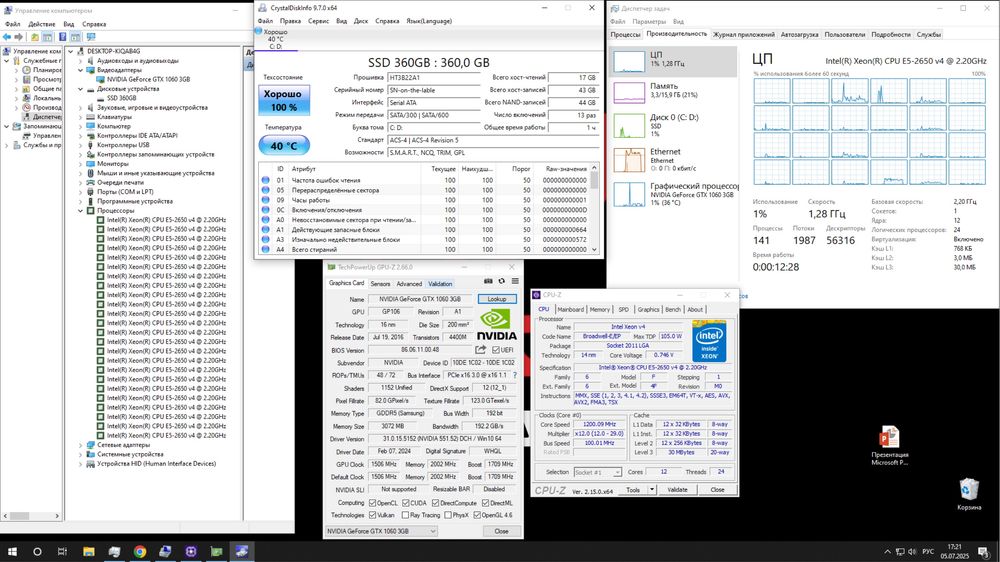Screen dimensions: 1000x562
Task: Open Task View from taskbar
Action: 62,551
